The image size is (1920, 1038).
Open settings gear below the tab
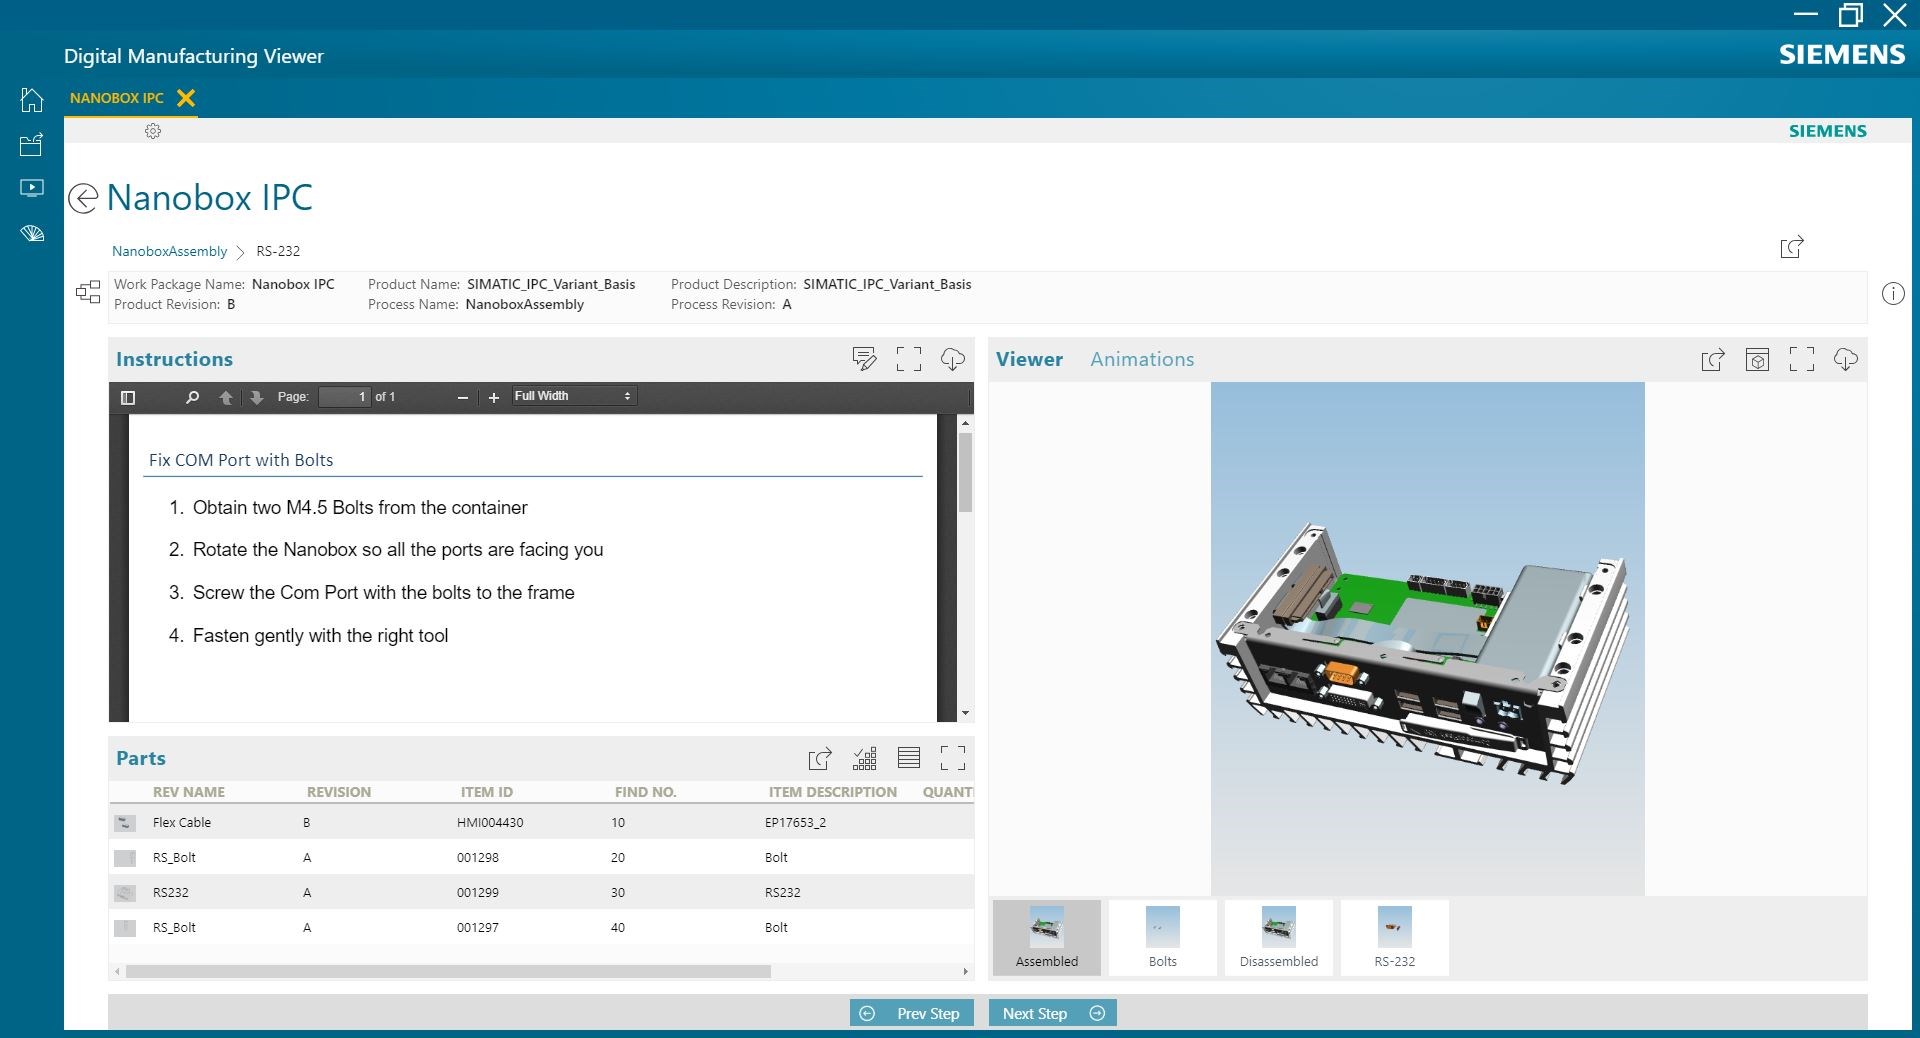[x=153, y=131]
